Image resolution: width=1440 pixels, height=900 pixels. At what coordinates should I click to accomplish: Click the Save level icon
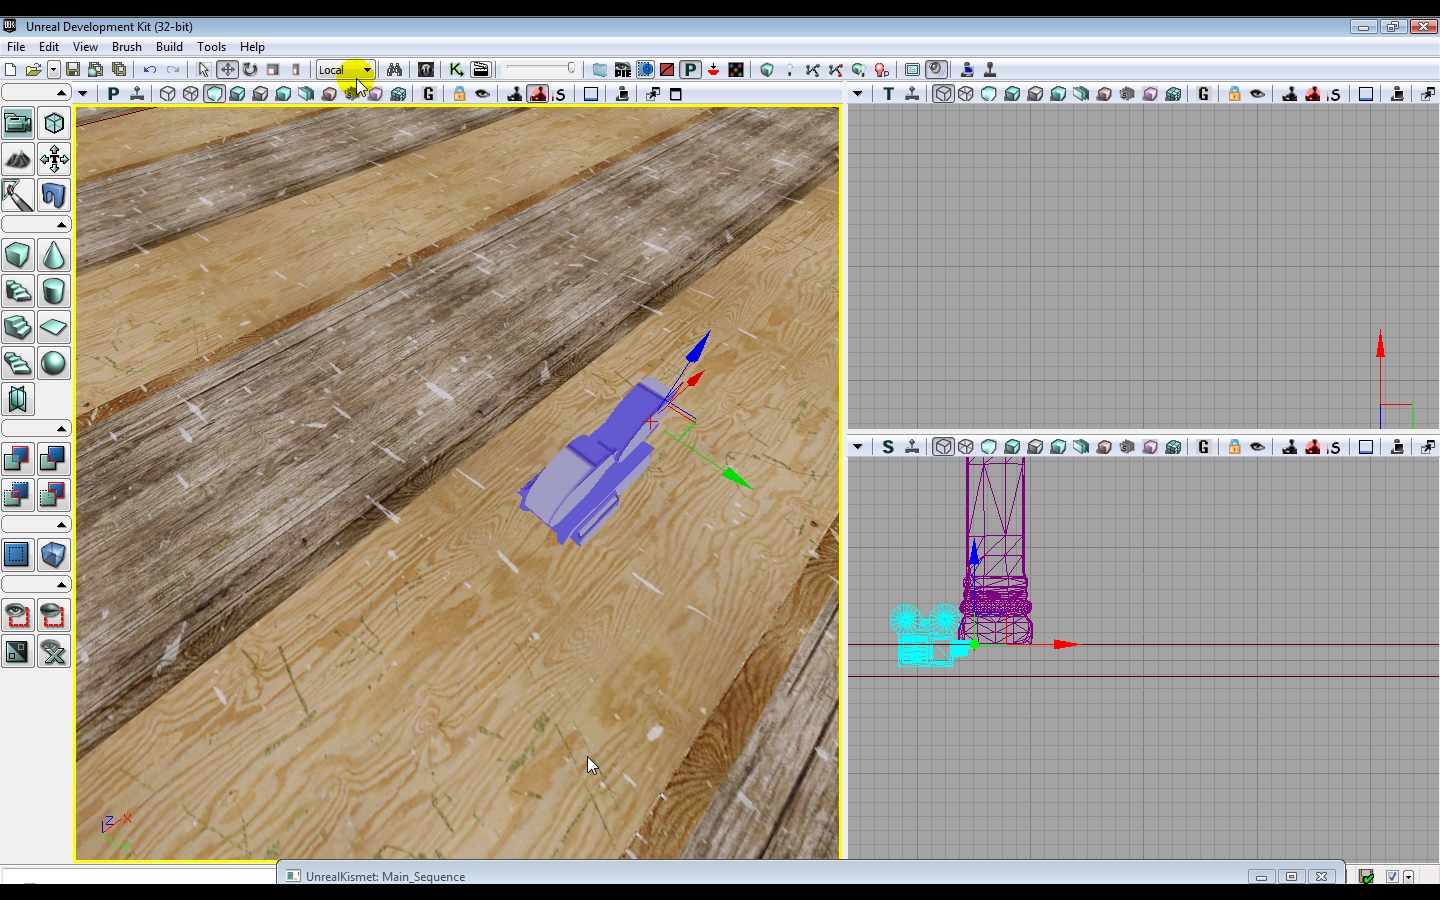(x=73, y=70)
